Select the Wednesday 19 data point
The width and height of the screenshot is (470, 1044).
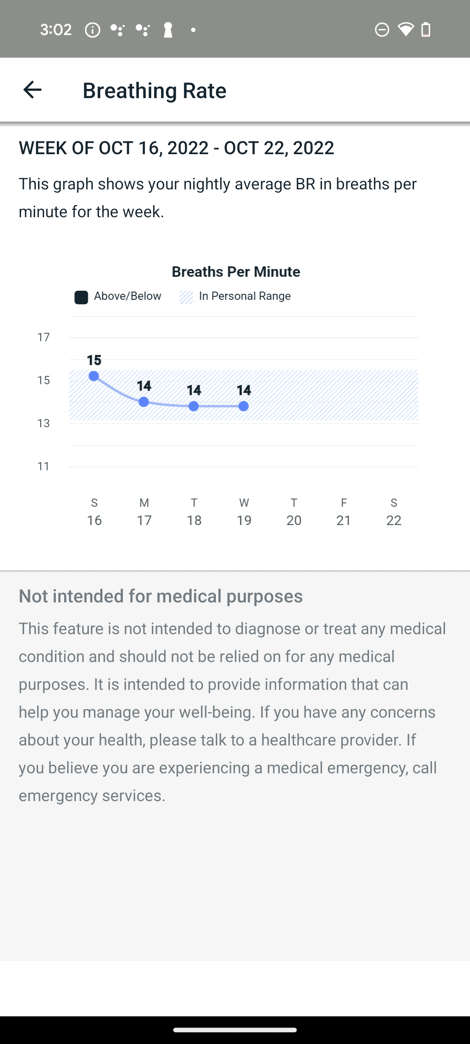click(244, 405)
